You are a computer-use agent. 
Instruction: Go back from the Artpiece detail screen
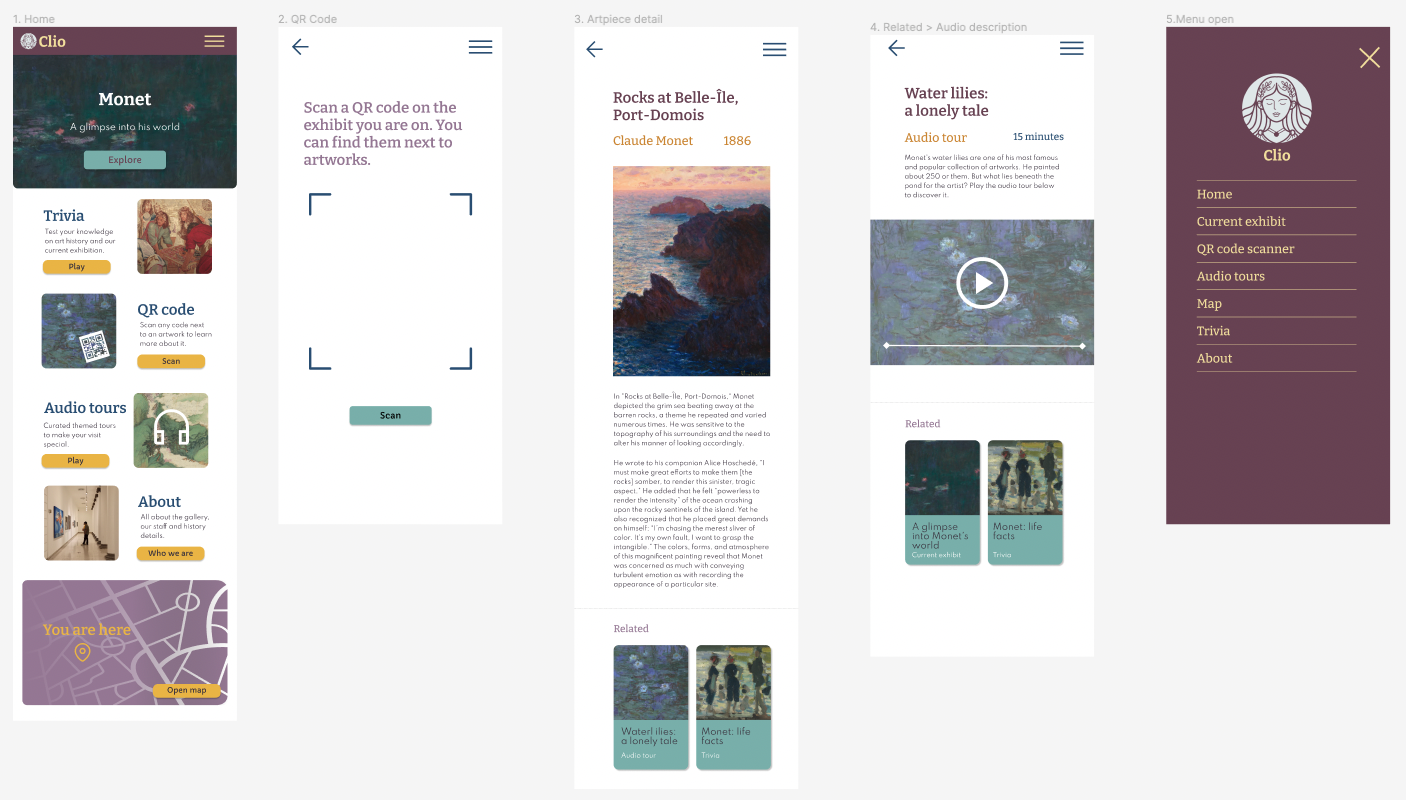pyautogui.click(x=594, y=49)
